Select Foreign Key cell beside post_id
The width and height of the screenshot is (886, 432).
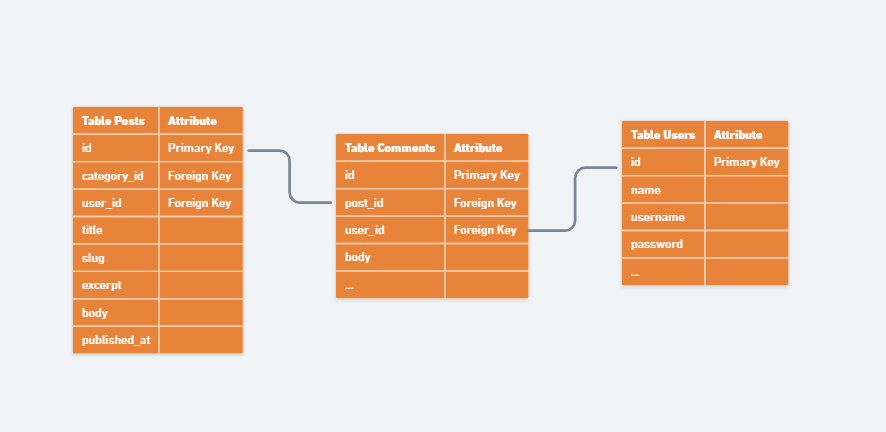(486, 203)
